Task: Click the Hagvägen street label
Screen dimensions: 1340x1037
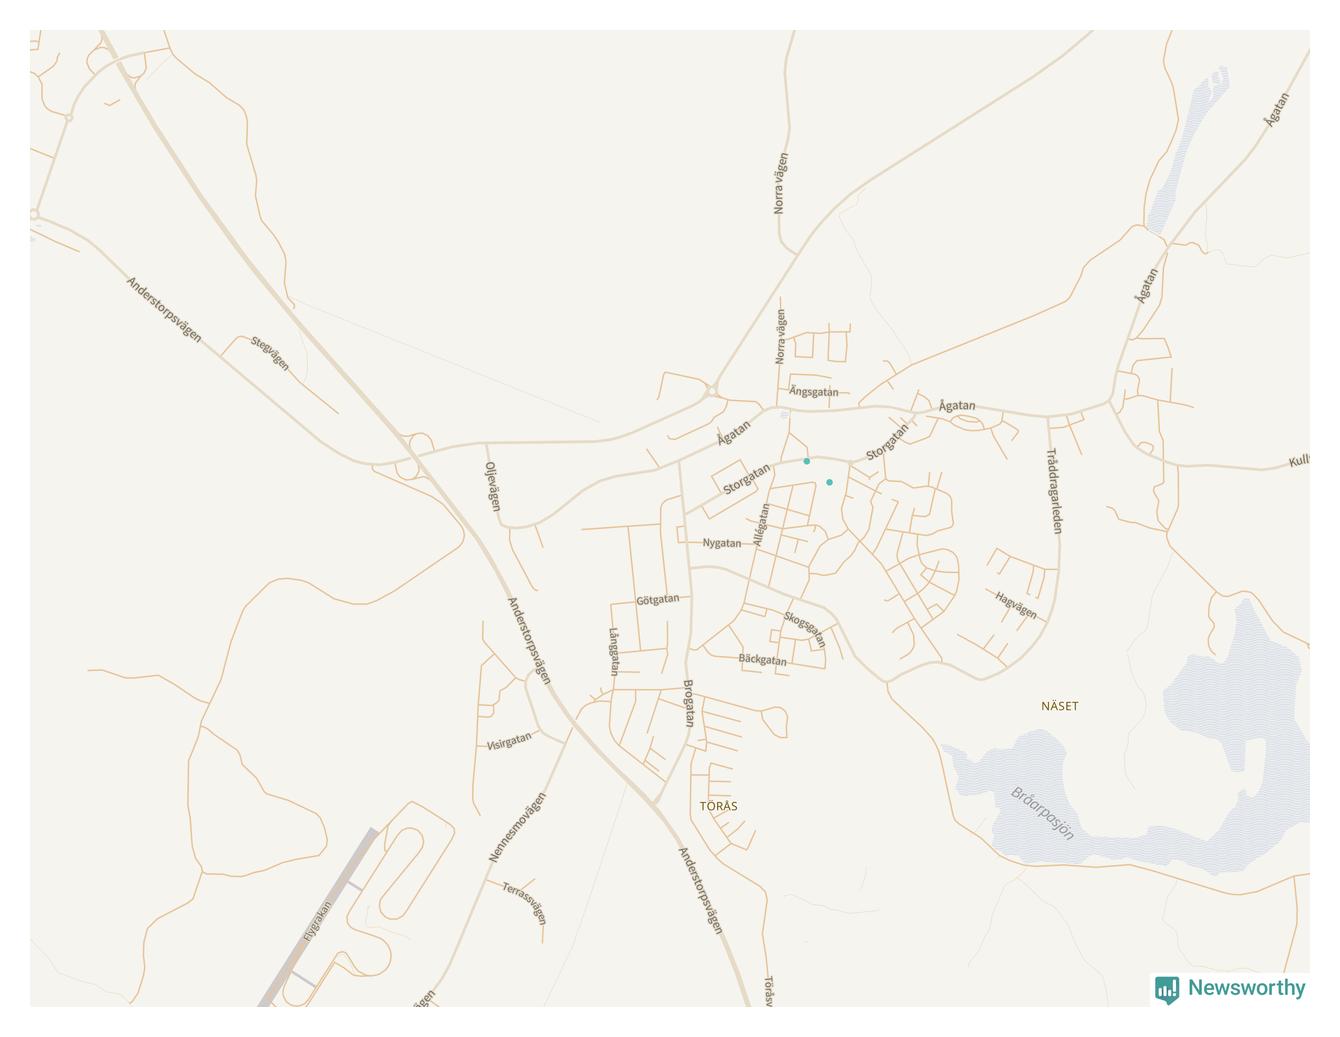Action: (x=1016, y=605)
